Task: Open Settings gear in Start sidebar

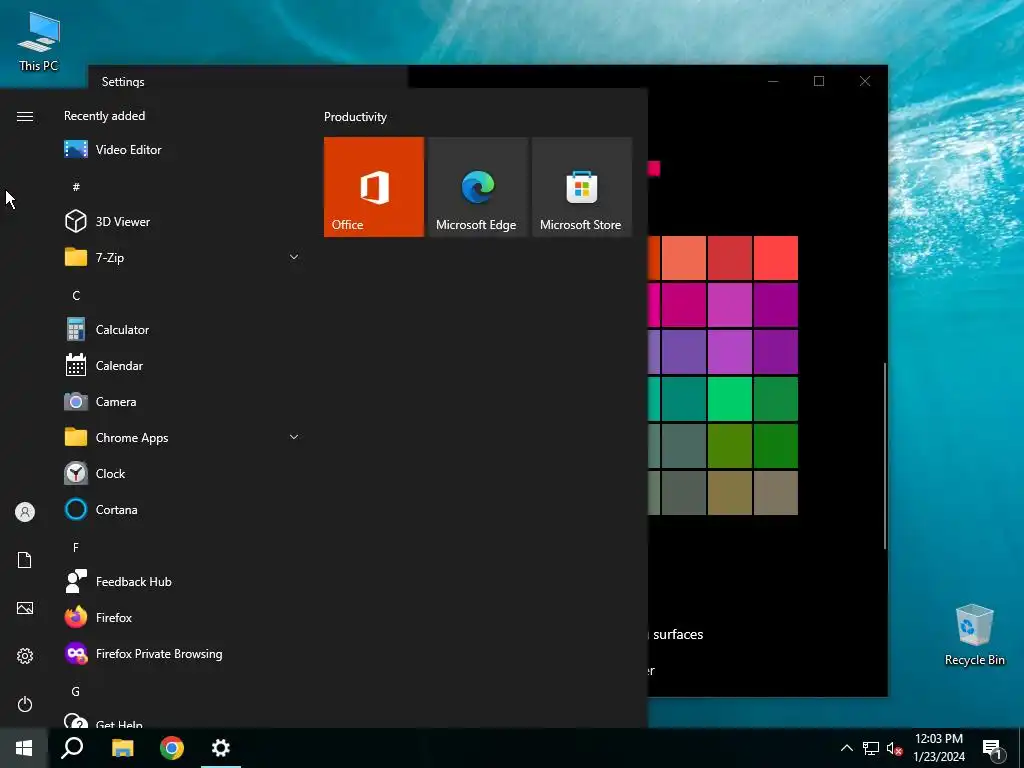Action: tap(25, 656)
